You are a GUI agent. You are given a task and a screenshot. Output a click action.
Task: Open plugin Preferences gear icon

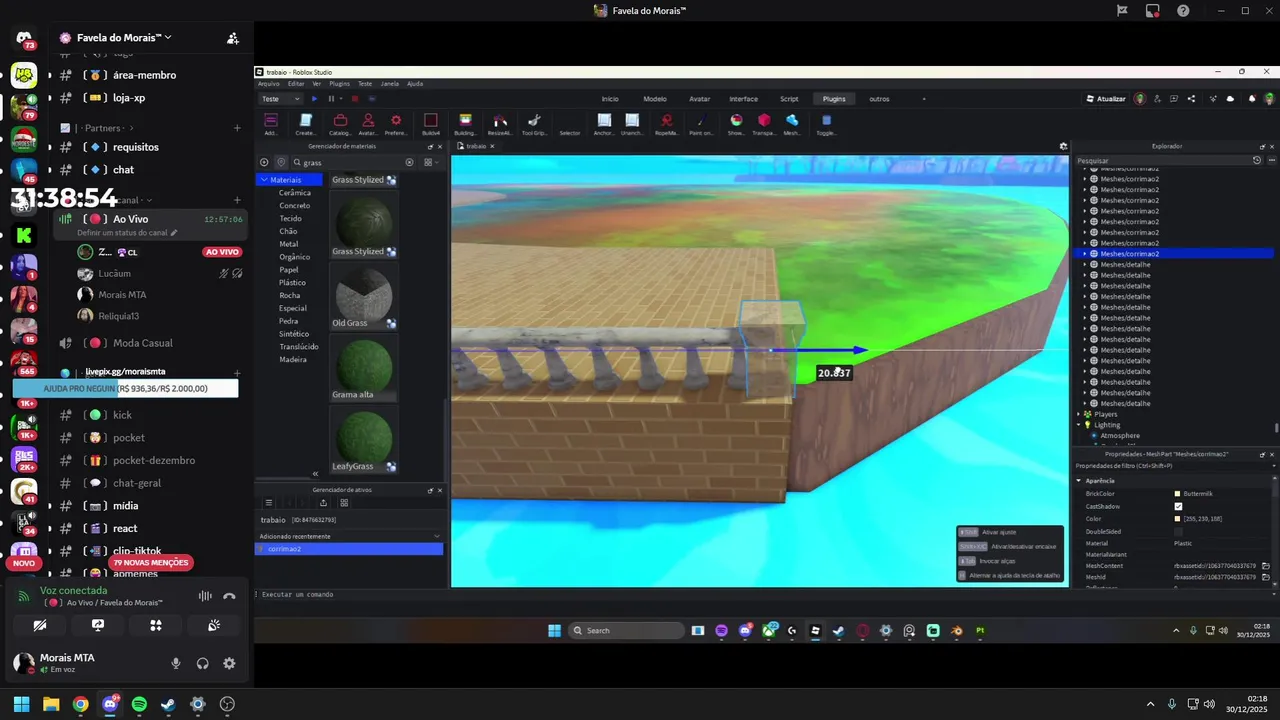coord(396,124)
